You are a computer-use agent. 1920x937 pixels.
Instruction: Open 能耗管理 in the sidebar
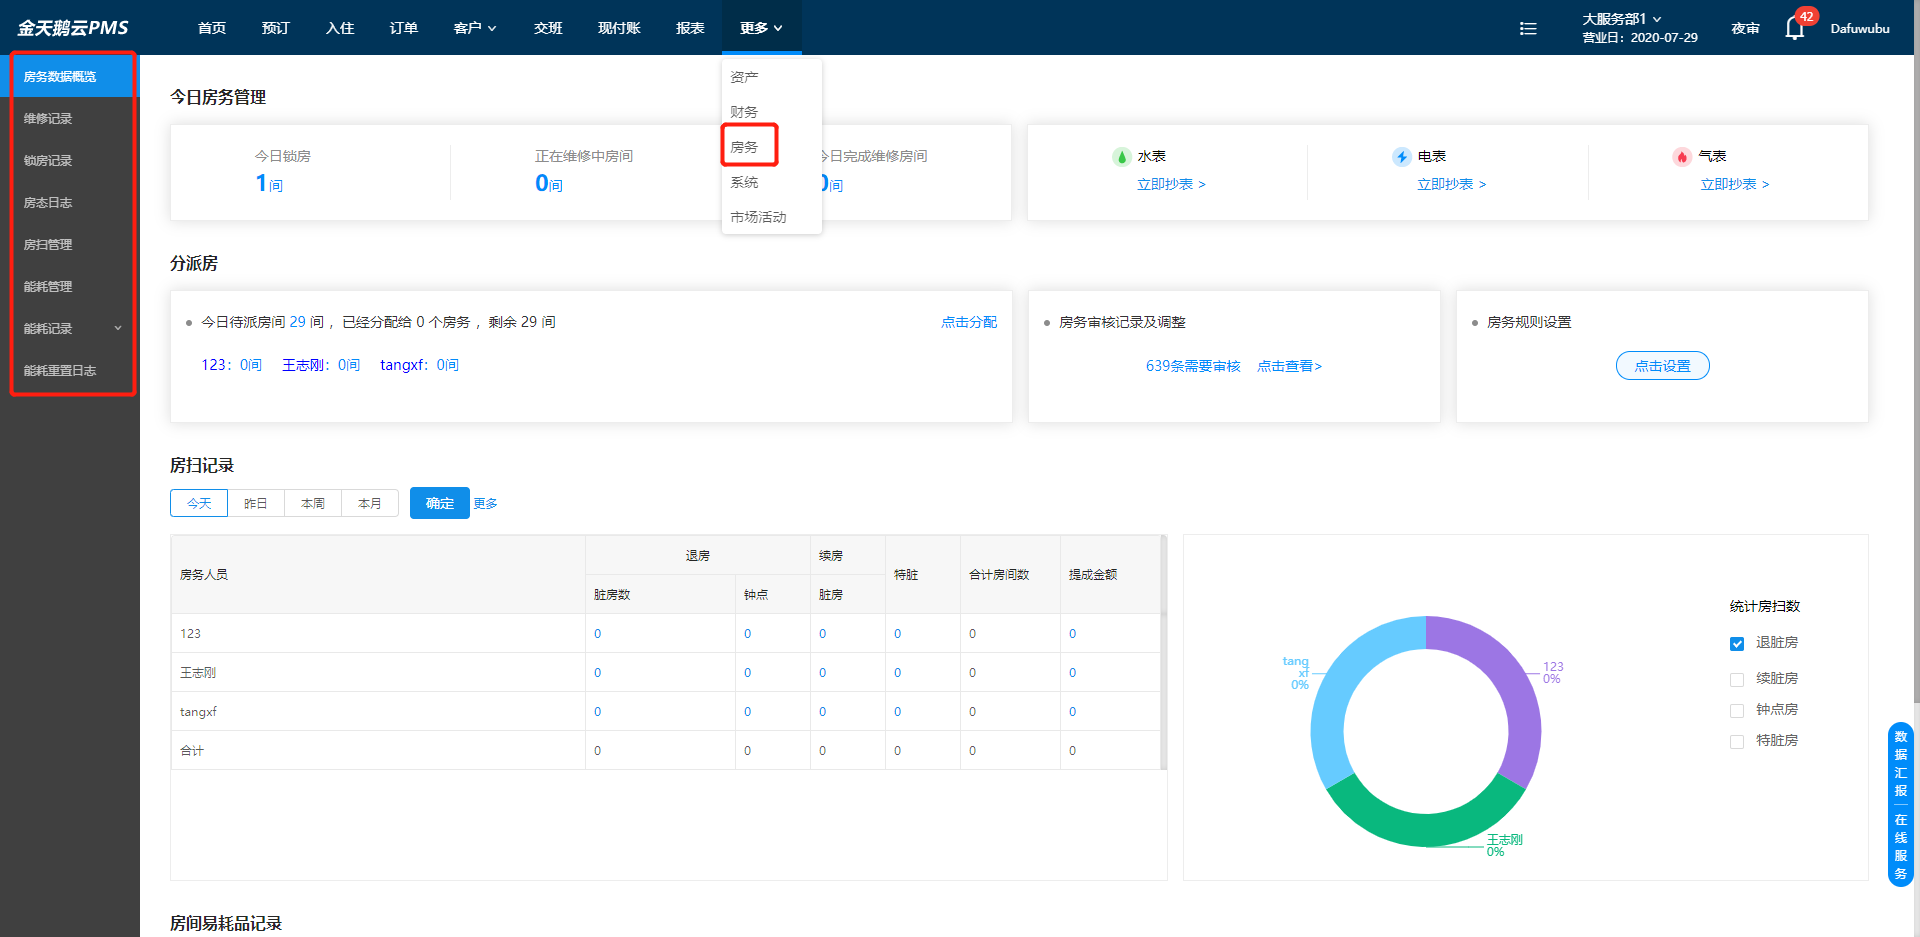72,286
